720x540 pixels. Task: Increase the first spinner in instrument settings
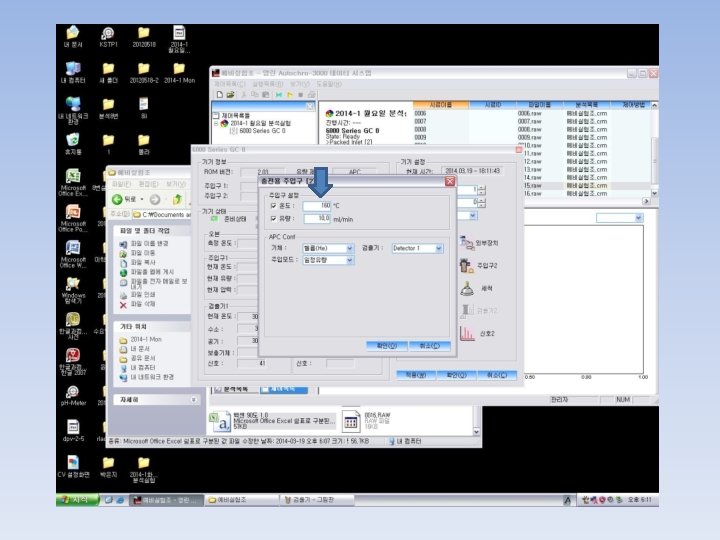tap(481, 187)
